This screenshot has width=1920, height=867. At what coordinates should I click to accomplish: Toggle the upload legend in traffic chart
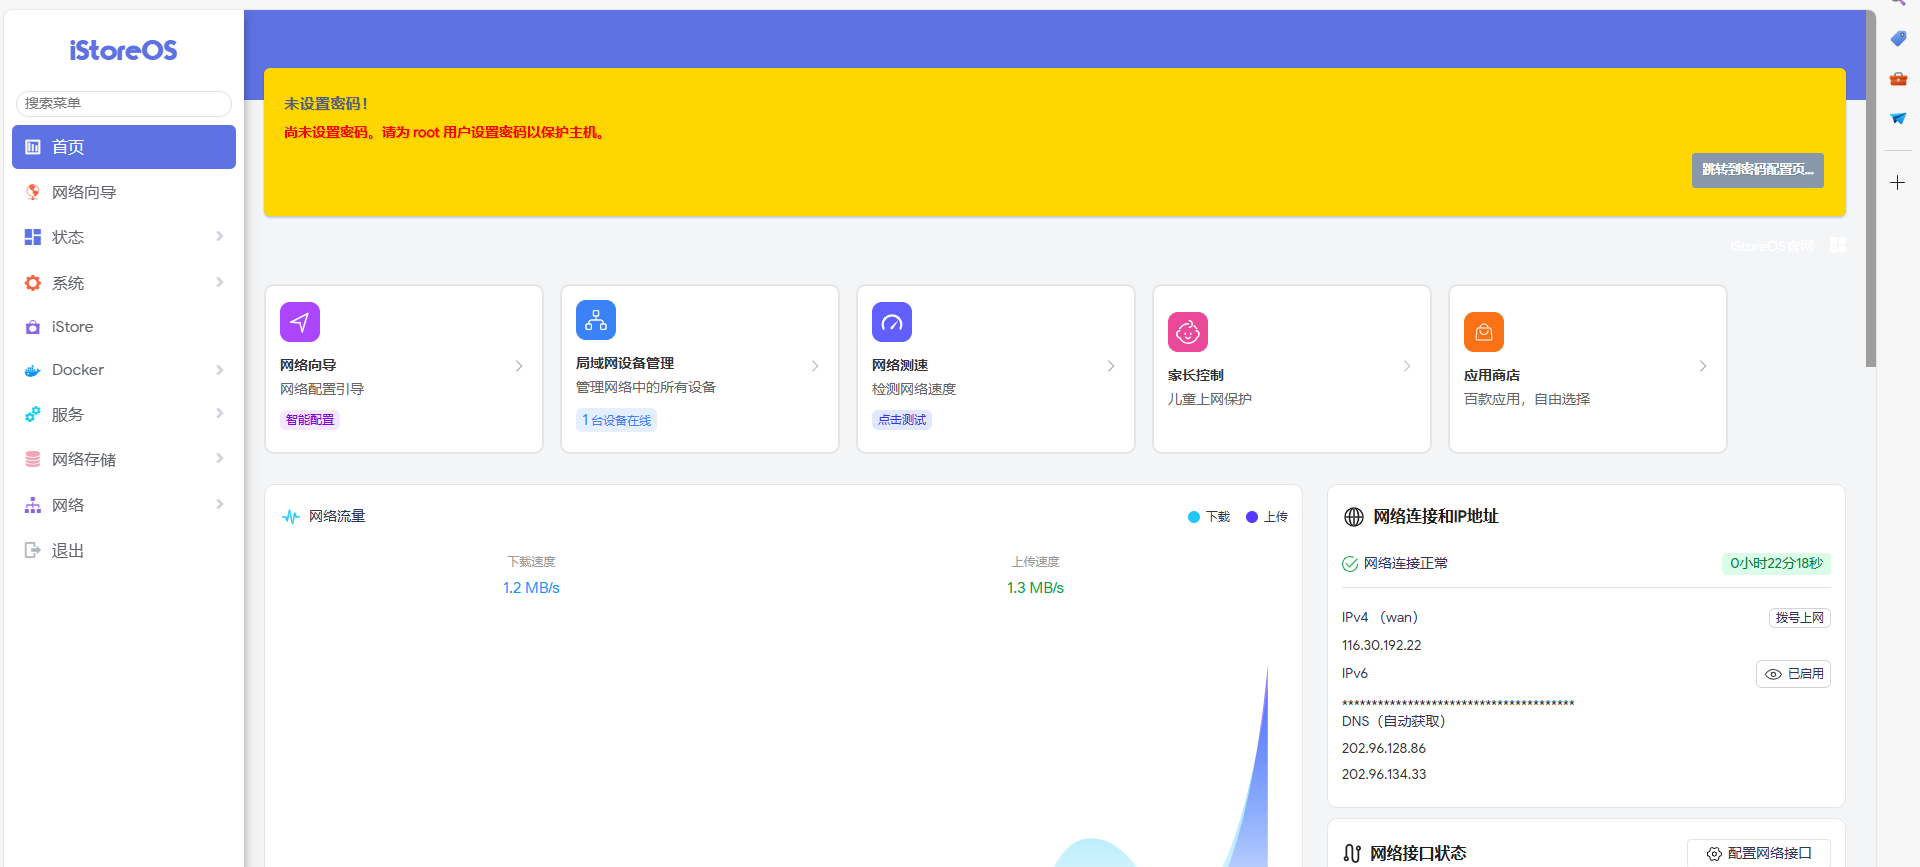(1266, 517)
